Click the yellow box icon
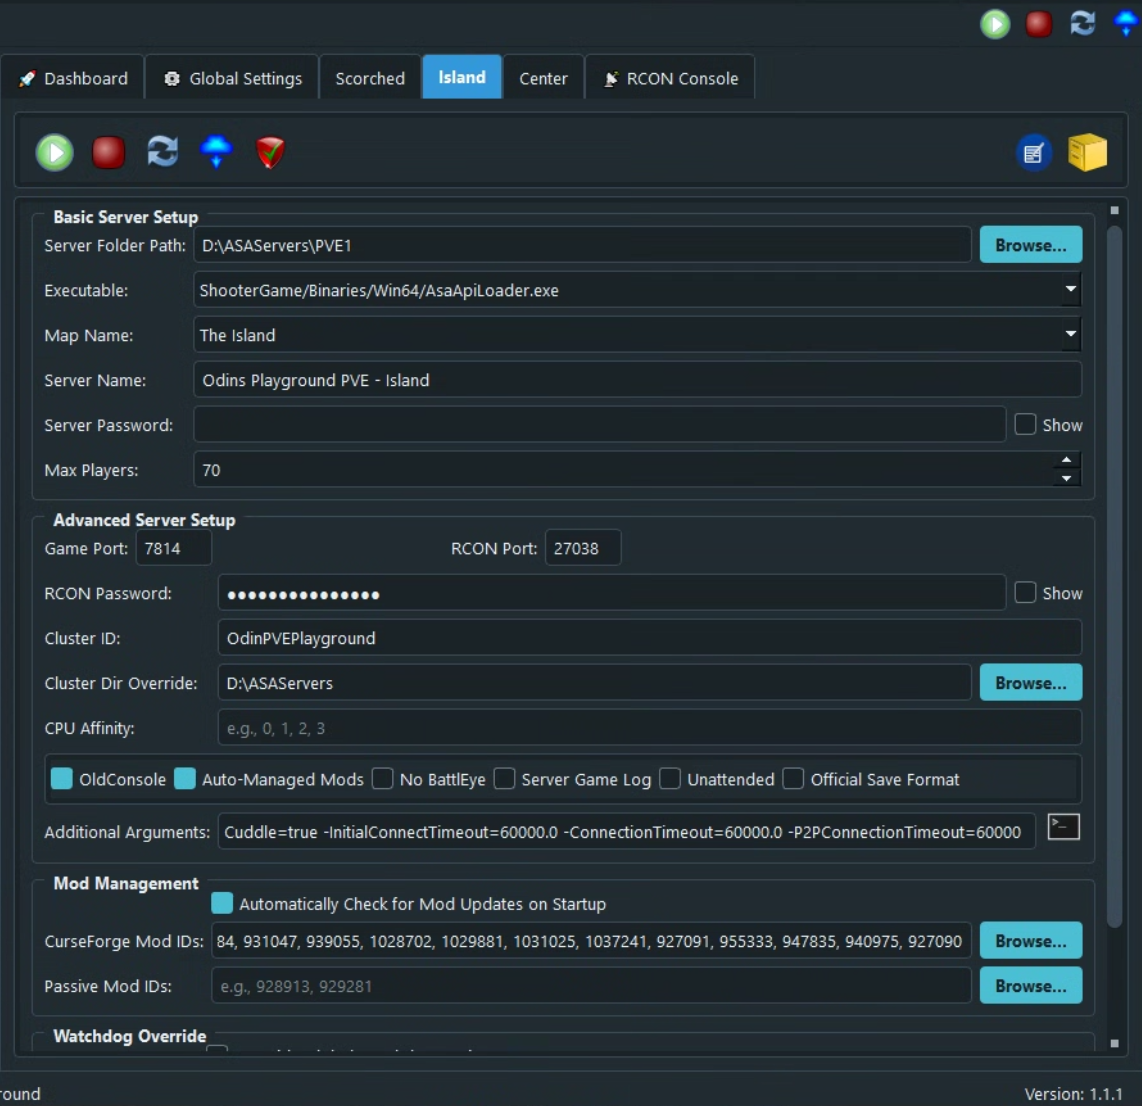Viewport: 1142px width, 1106px height. coord(1087,153)
